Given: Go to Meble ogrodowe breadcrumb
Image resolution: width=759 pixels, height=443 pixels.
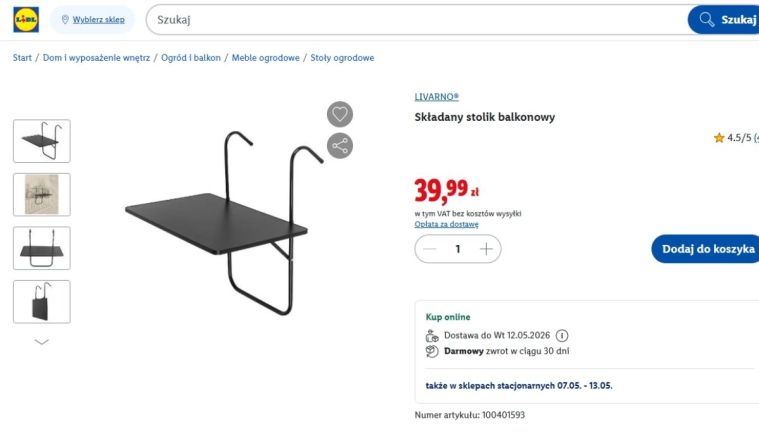Looking at the screenshot, I should point(265,58).
